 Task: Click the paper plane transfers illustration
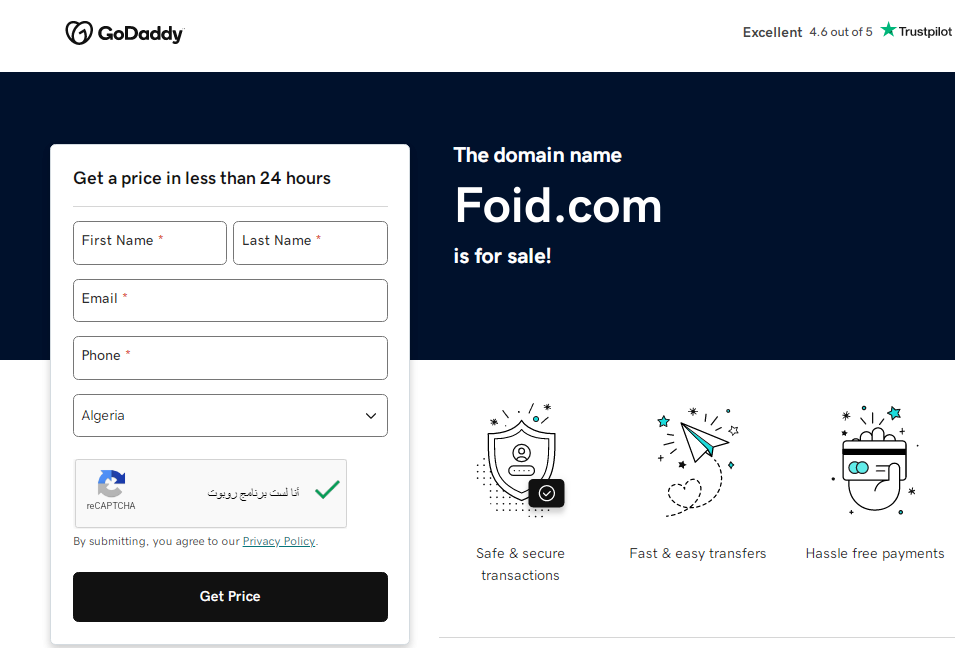point(698,462)
